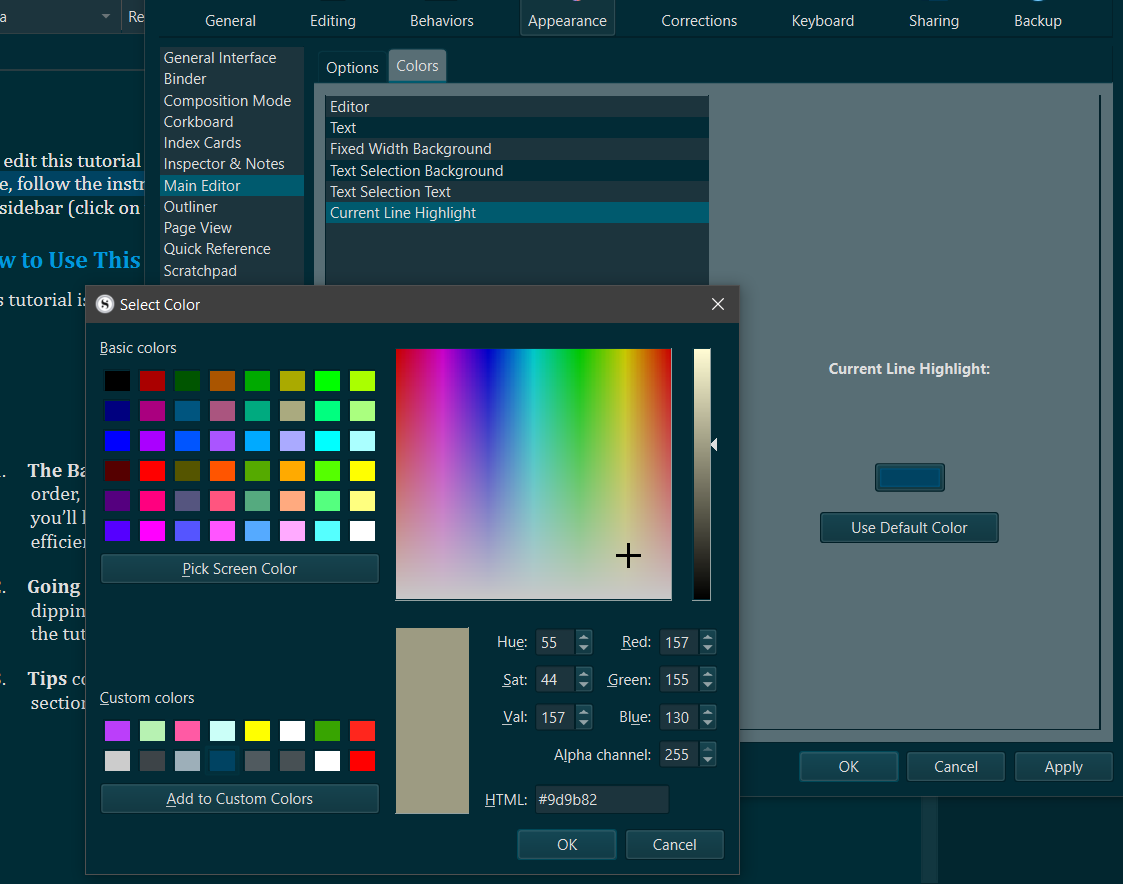
Task: Click Add to Custom Colors
Action: [240, 799]
